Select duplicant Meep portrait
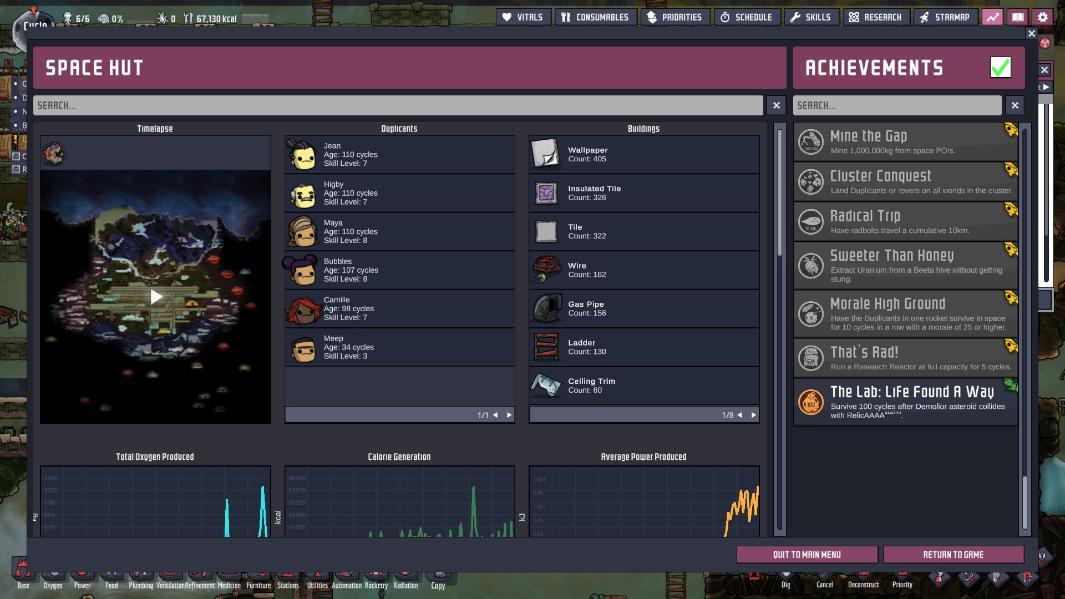 coord(302,348)
